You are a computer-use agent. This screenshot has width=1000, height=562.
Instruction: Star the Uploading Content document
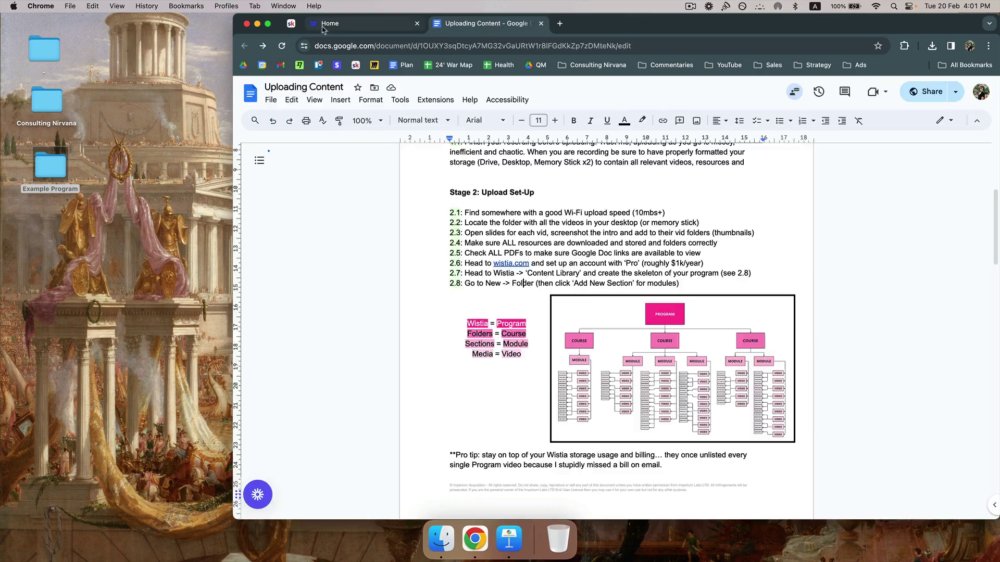coord(358,87)
